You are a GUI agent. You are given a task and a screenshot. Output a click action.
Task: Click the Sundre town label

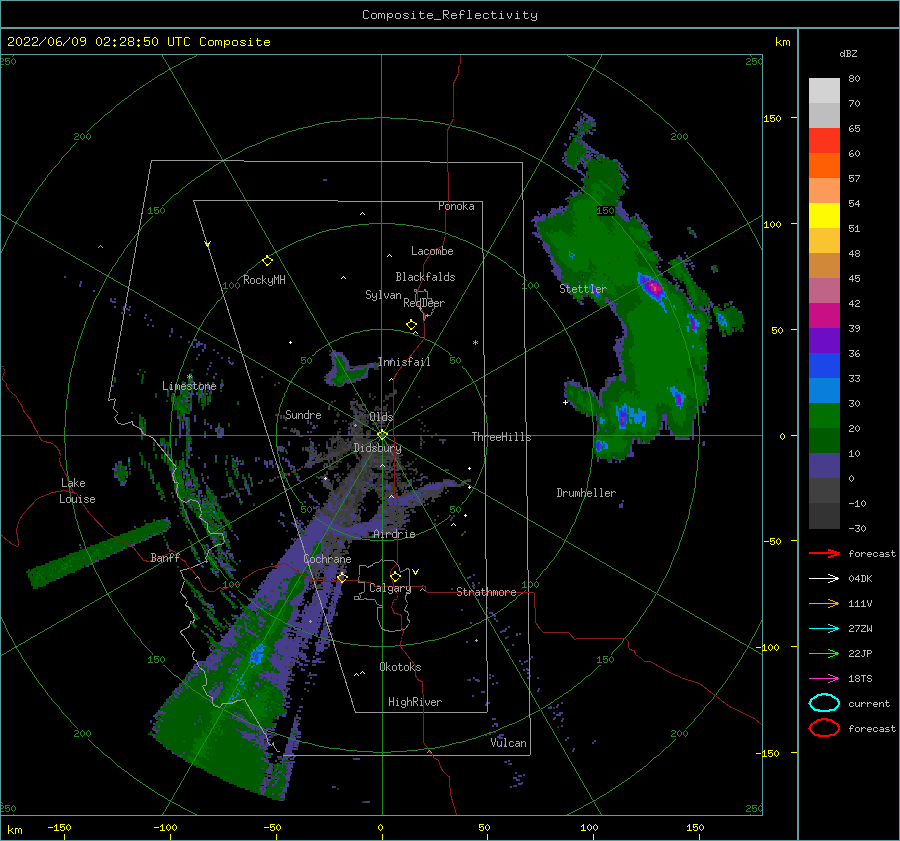(303, 414)
